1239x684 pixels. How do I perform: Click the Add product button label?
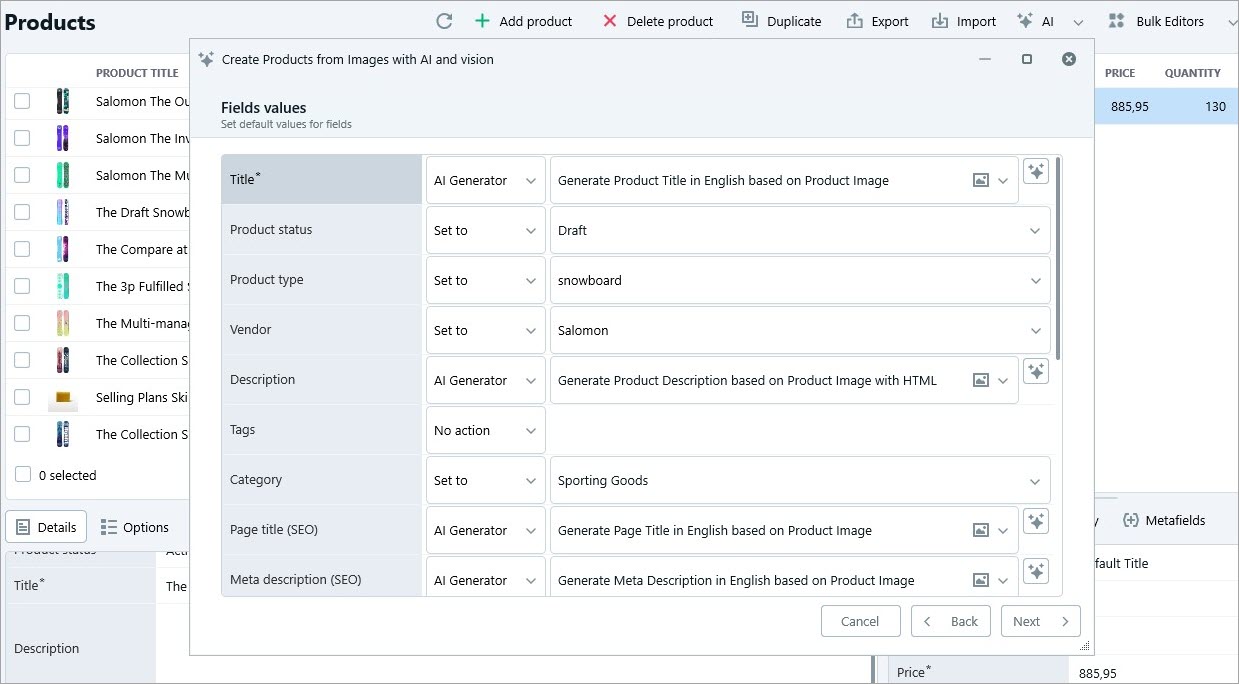tap(536, 21)
